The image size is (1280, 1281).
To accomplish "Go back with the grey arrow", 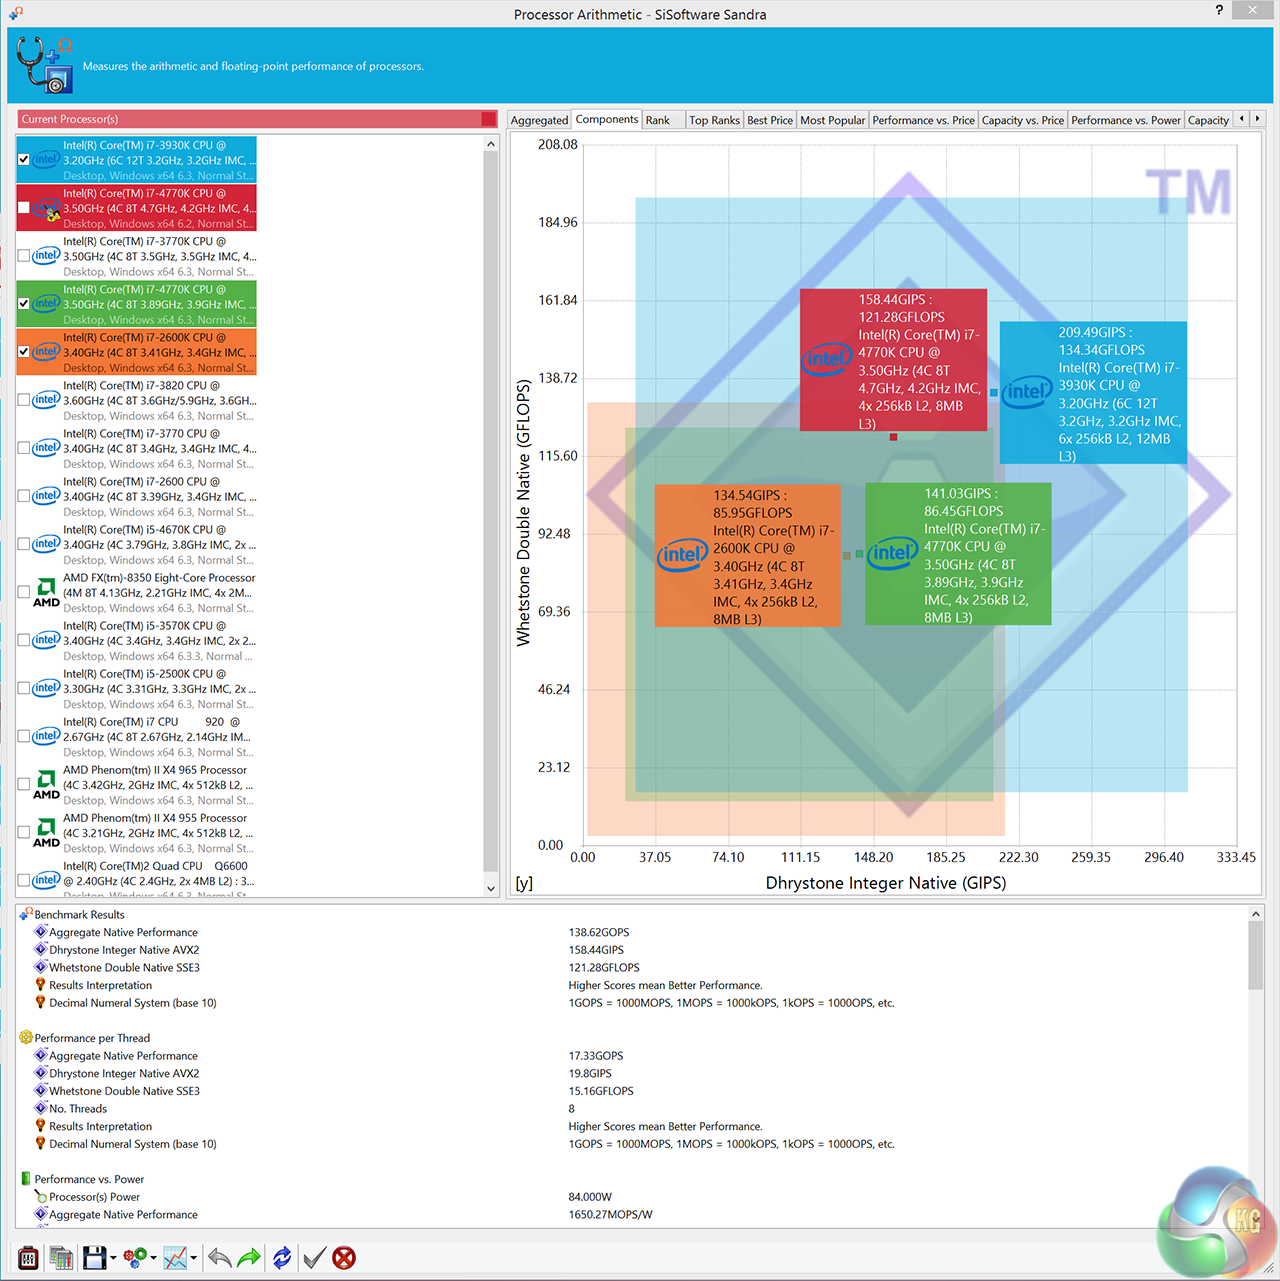I will pos(219,1258).
